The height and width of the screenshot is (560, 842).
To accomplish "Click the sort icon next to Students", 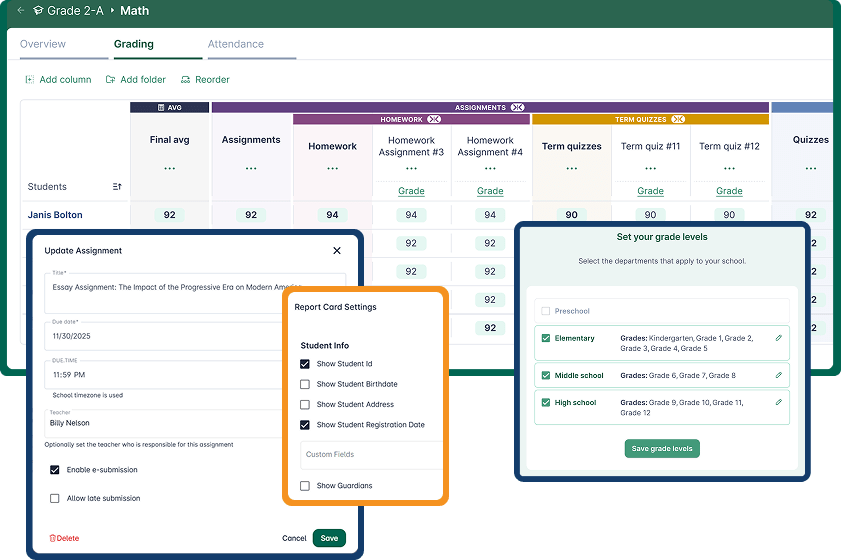I will (117, 187).
